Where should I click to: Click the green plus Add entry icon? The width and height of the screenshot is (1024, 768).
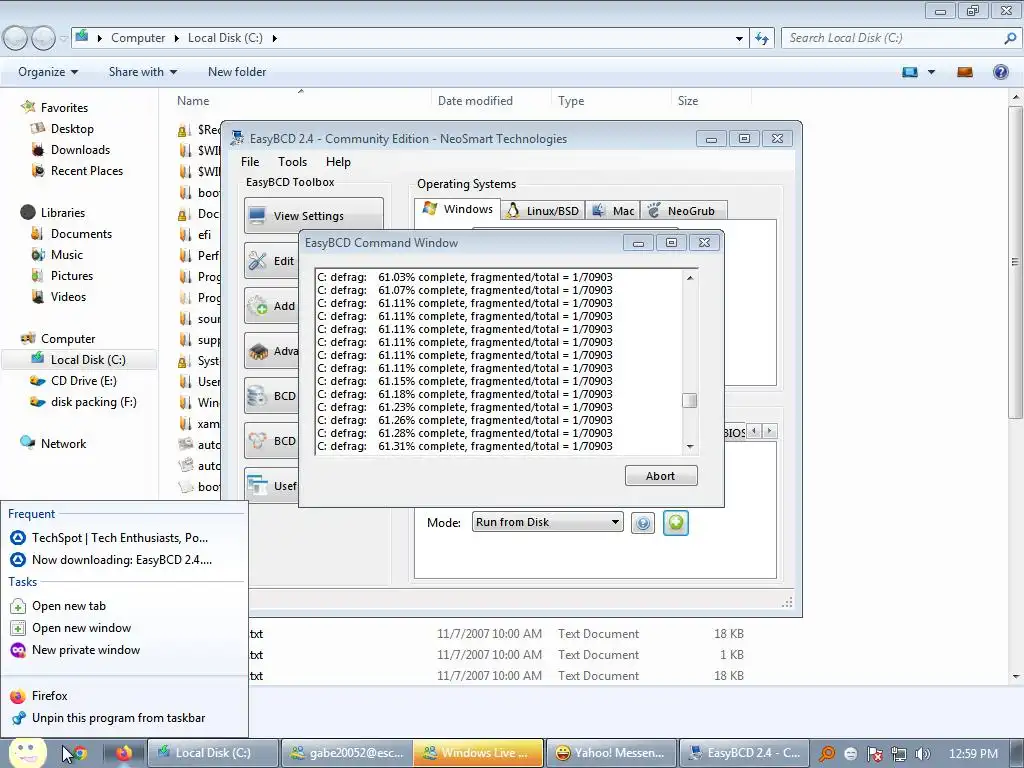[257, 306]
